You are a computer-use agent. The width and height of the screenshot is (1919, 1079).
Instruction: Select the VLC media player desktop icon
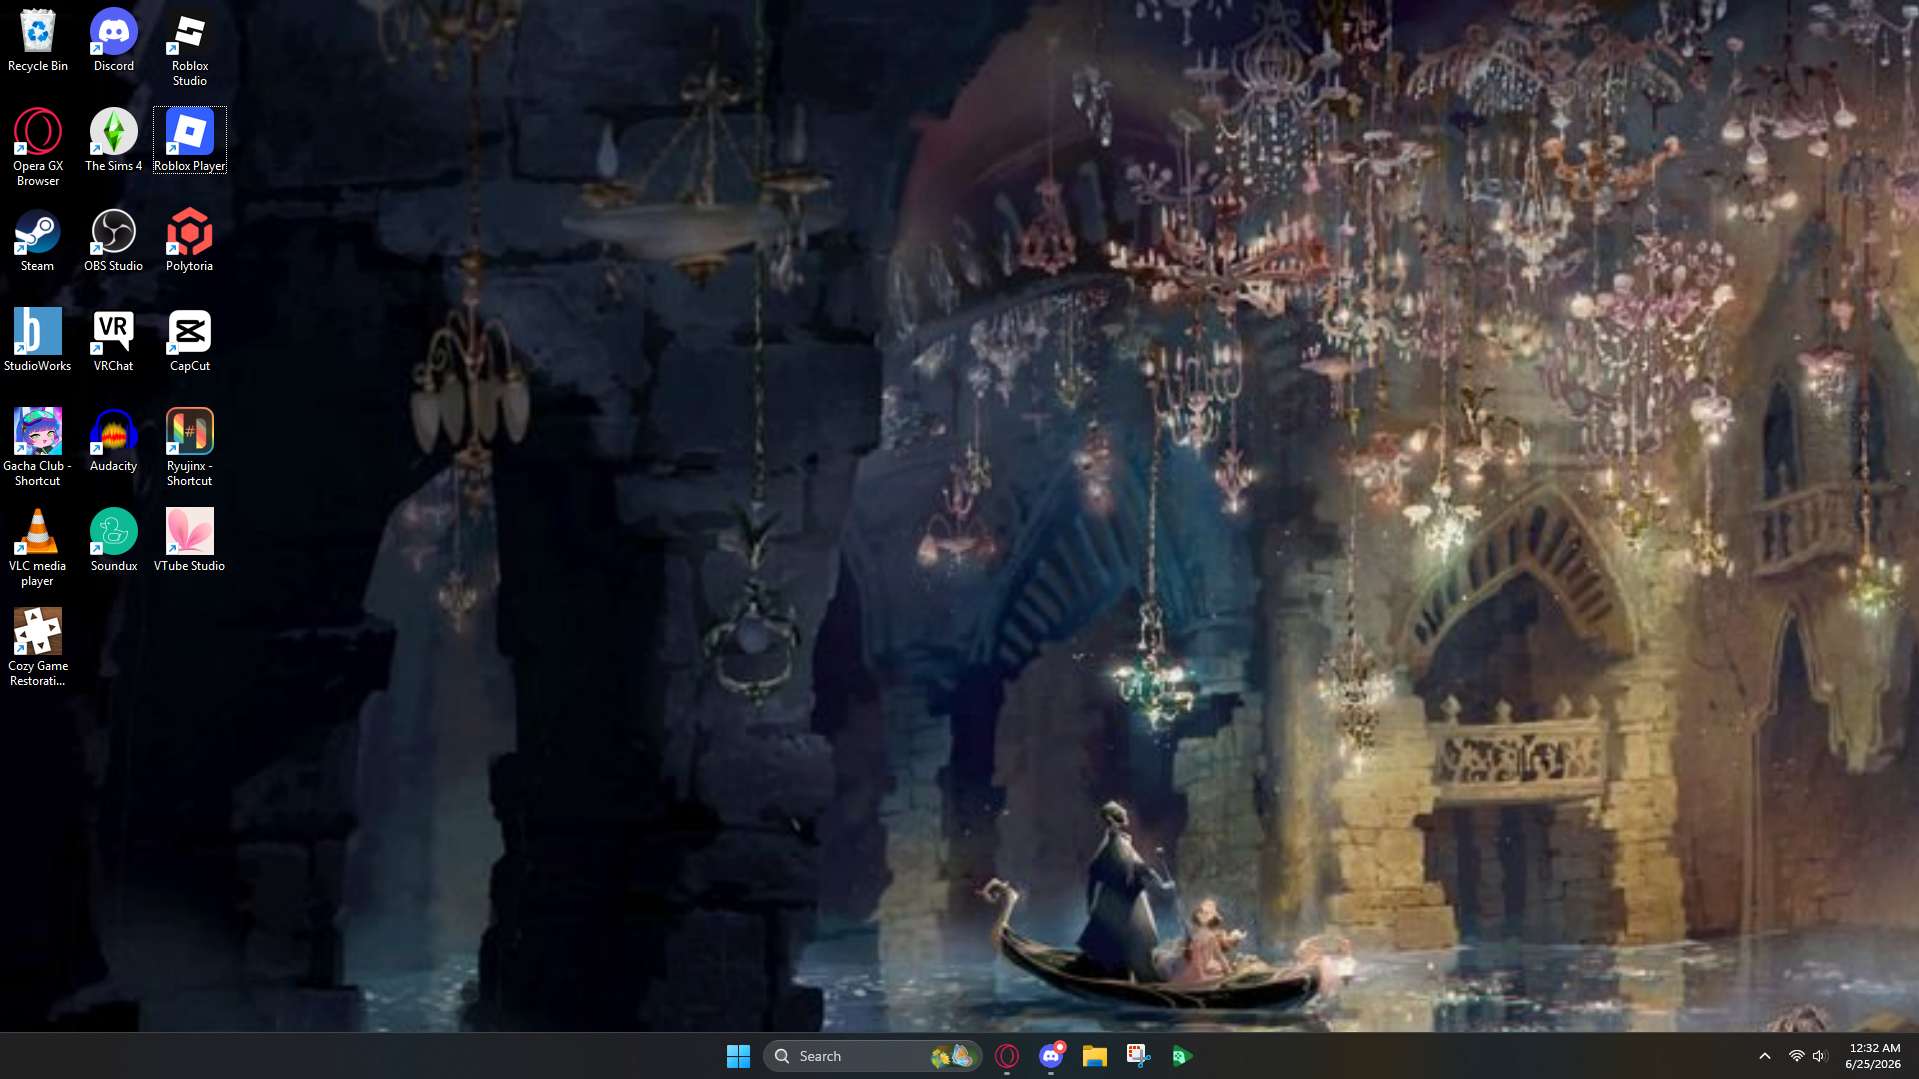pyautogui.click(x=38, y=548)
